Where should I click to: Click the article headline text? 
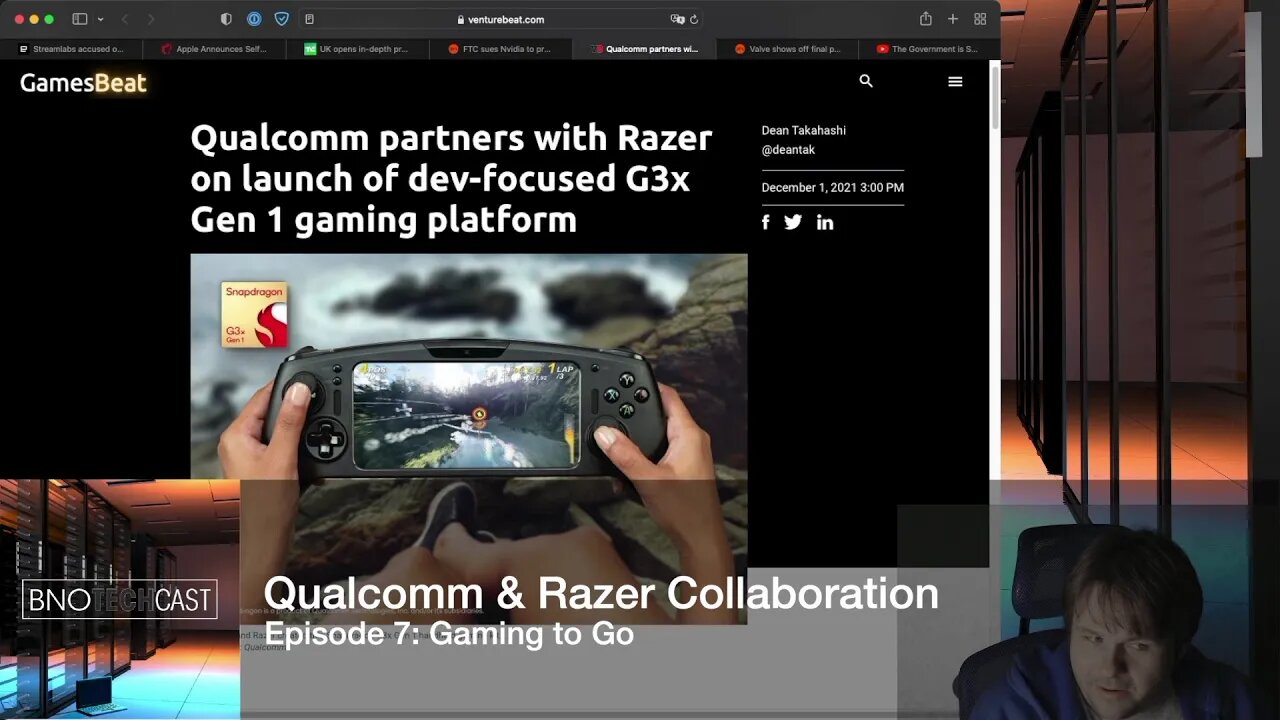tap(452, 179)
